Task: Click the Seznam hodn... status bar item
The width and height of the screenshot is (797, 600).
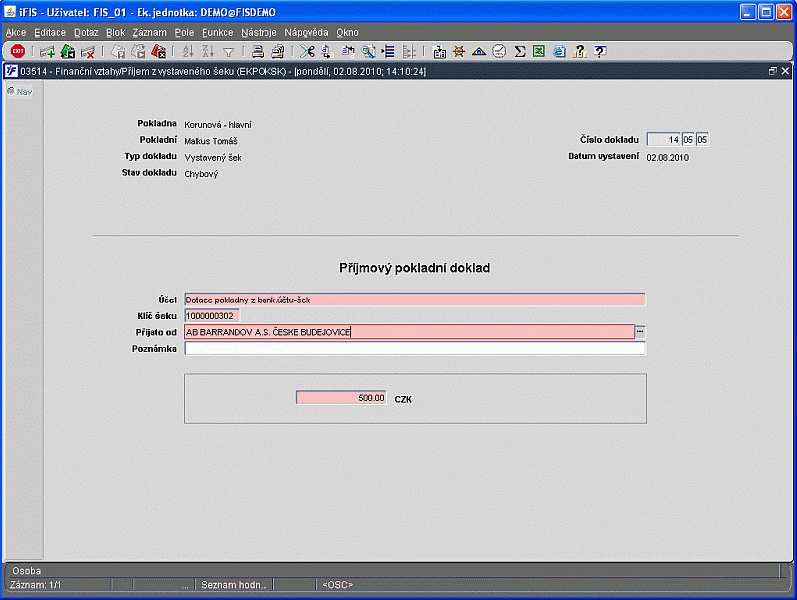Action: click(233, 584)
